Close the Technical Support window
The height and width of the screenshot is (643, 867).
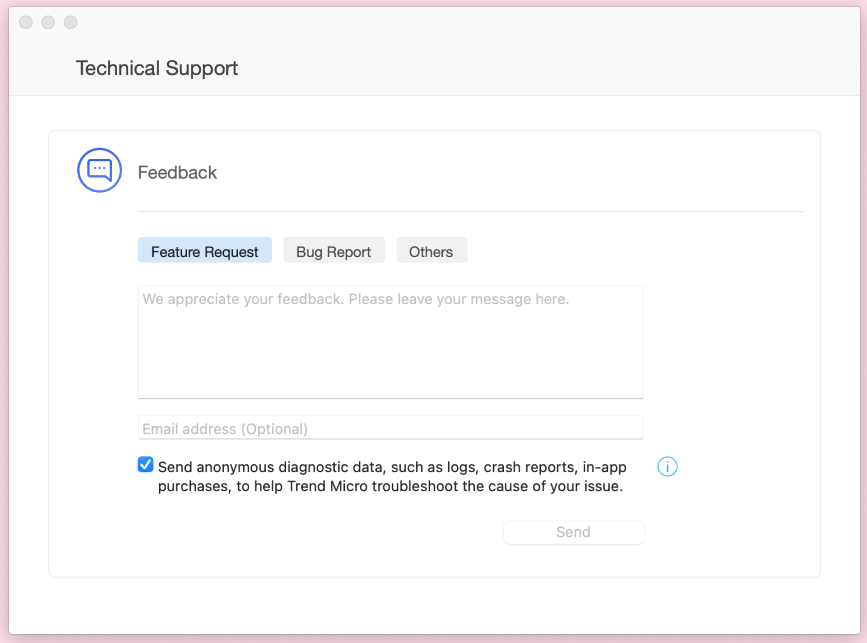point(26,22)
